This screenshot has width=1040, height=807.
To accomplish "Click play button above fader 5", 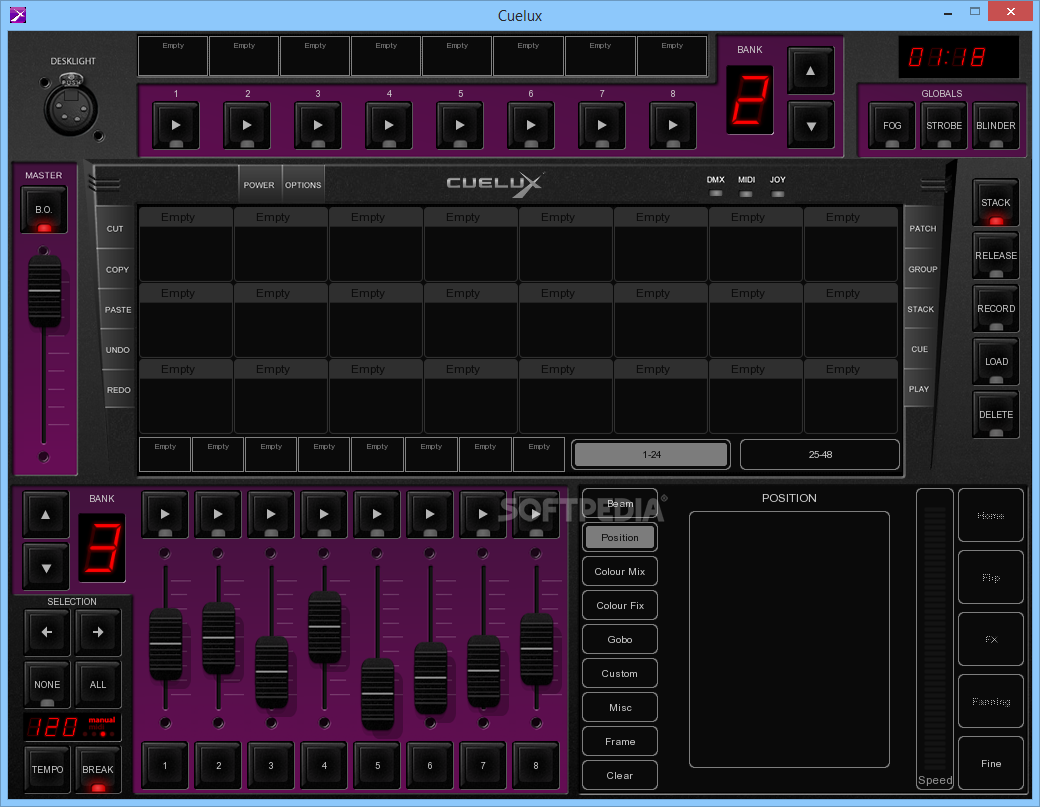I will tap(377, 515).
